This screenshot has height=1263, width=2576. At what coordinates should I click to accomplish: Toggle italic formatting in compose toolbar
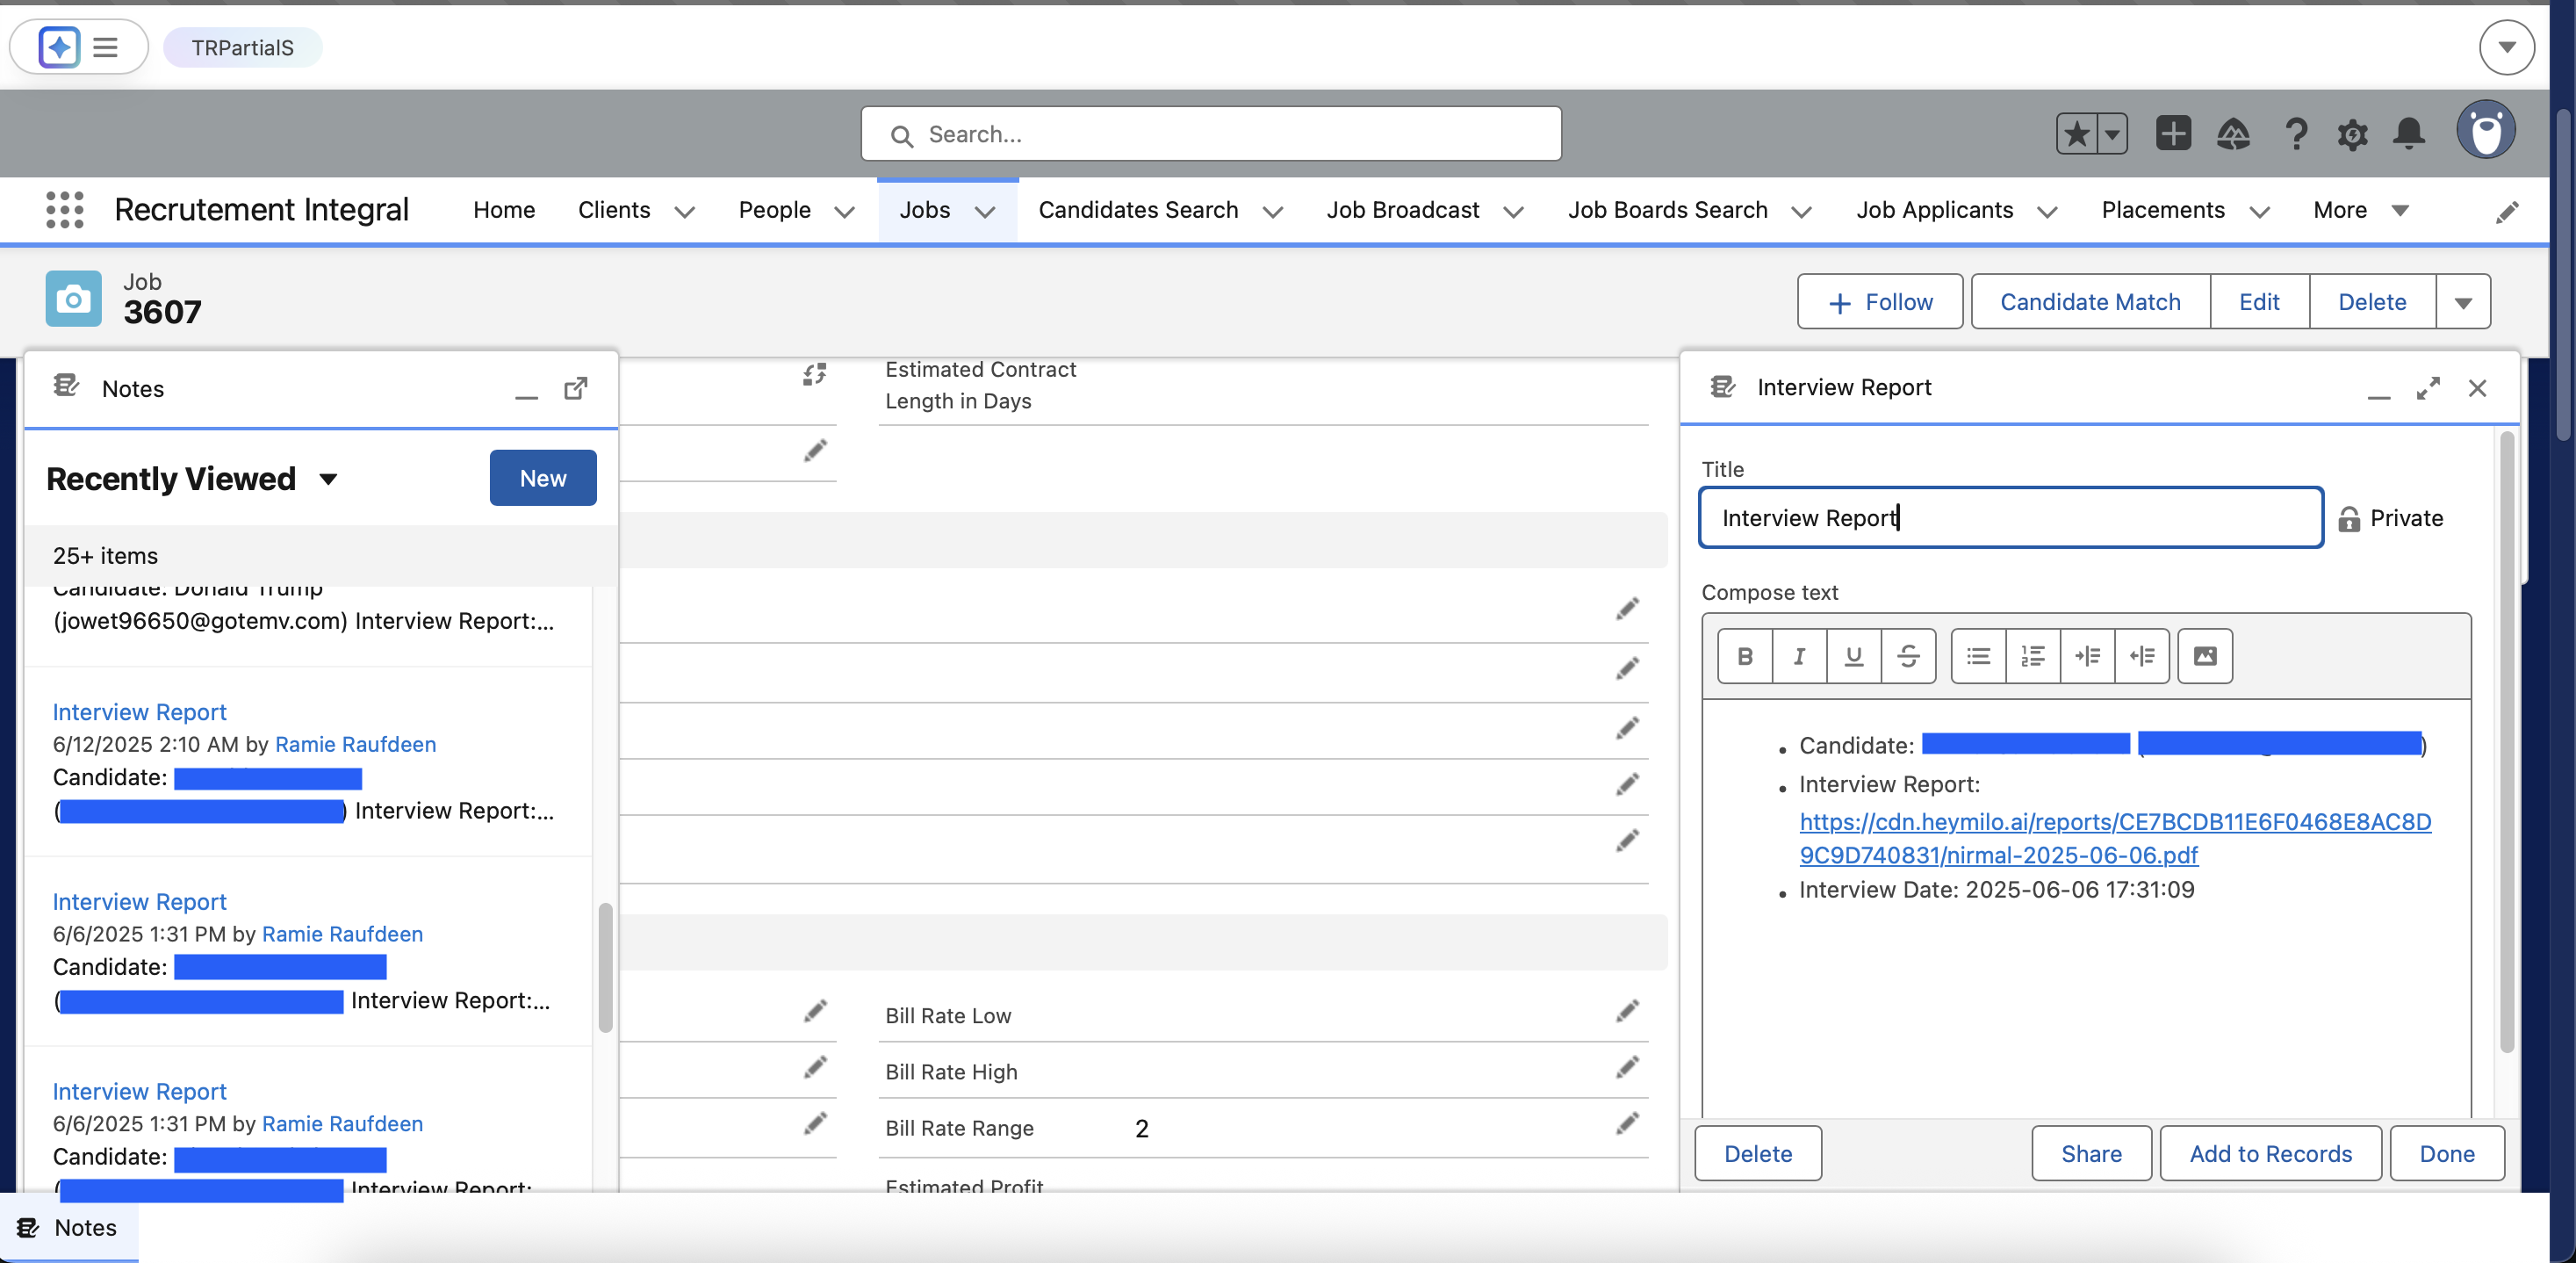(1798, 656)
